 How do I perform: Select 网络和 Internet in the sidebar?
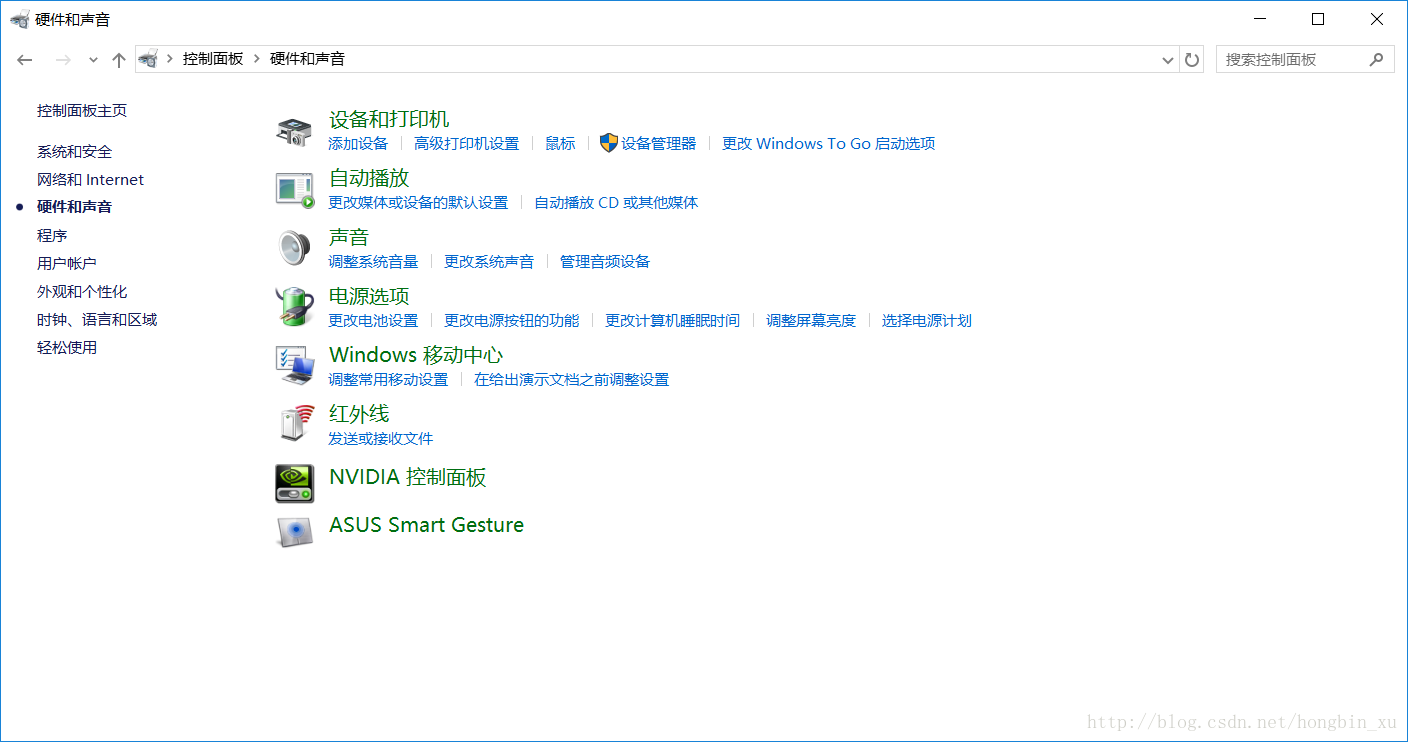(x=91, y=180)
